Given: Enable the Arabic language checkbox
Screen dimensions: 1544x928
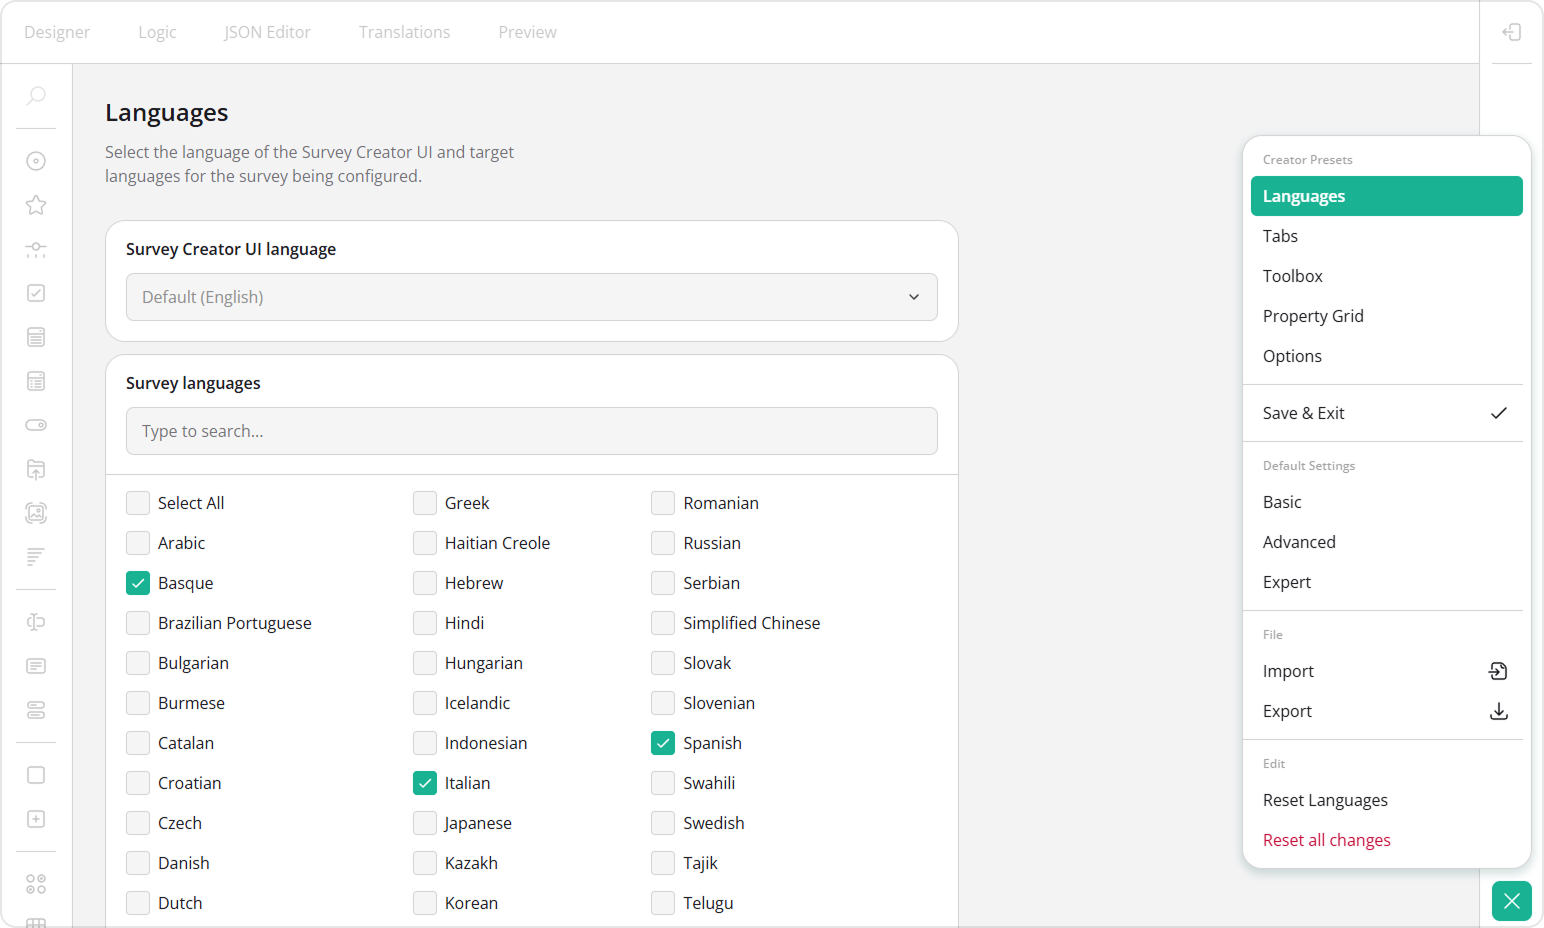Looking at the screenshot, I should point(138,542).
